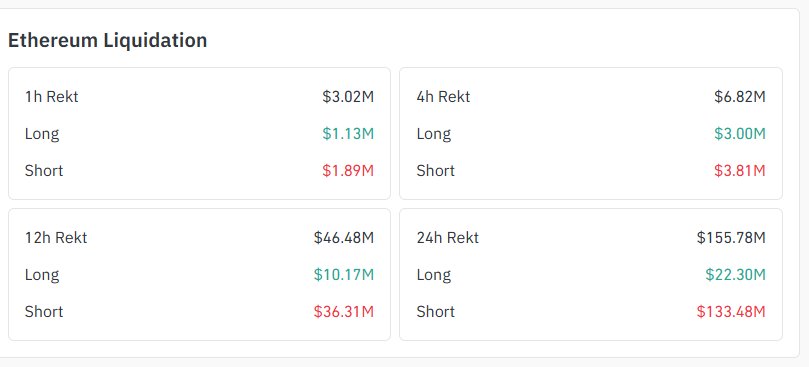The image size is (809, 367).
Task: Select the 12h Long $10.17M value
Action: coord(344,275)
